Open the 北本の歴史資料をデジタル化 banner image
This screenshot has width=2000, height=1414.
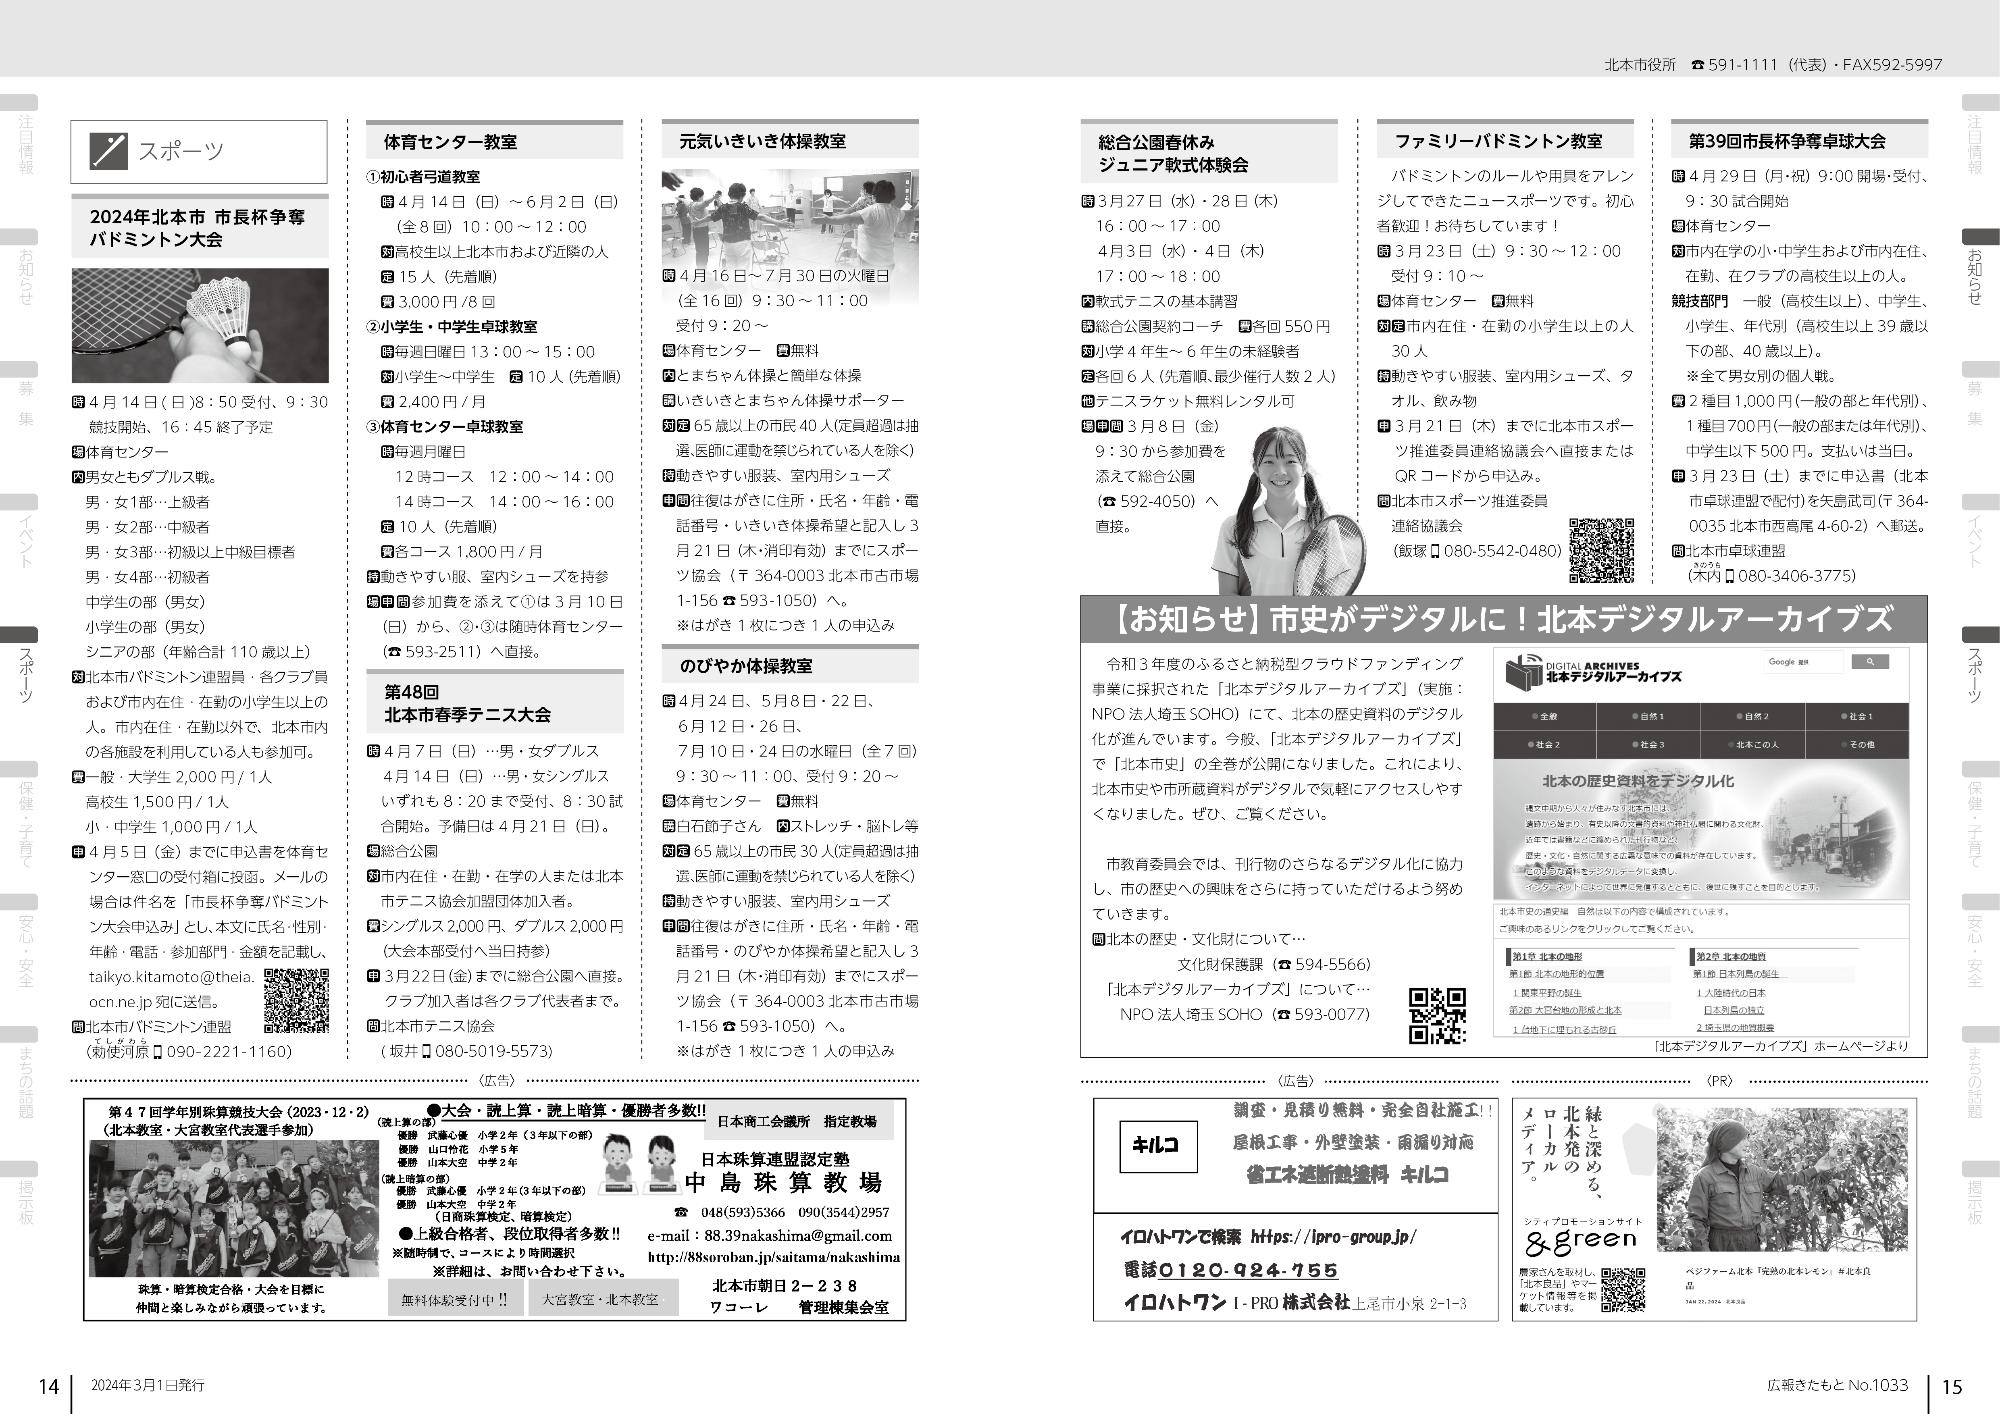click(1701, 829)
